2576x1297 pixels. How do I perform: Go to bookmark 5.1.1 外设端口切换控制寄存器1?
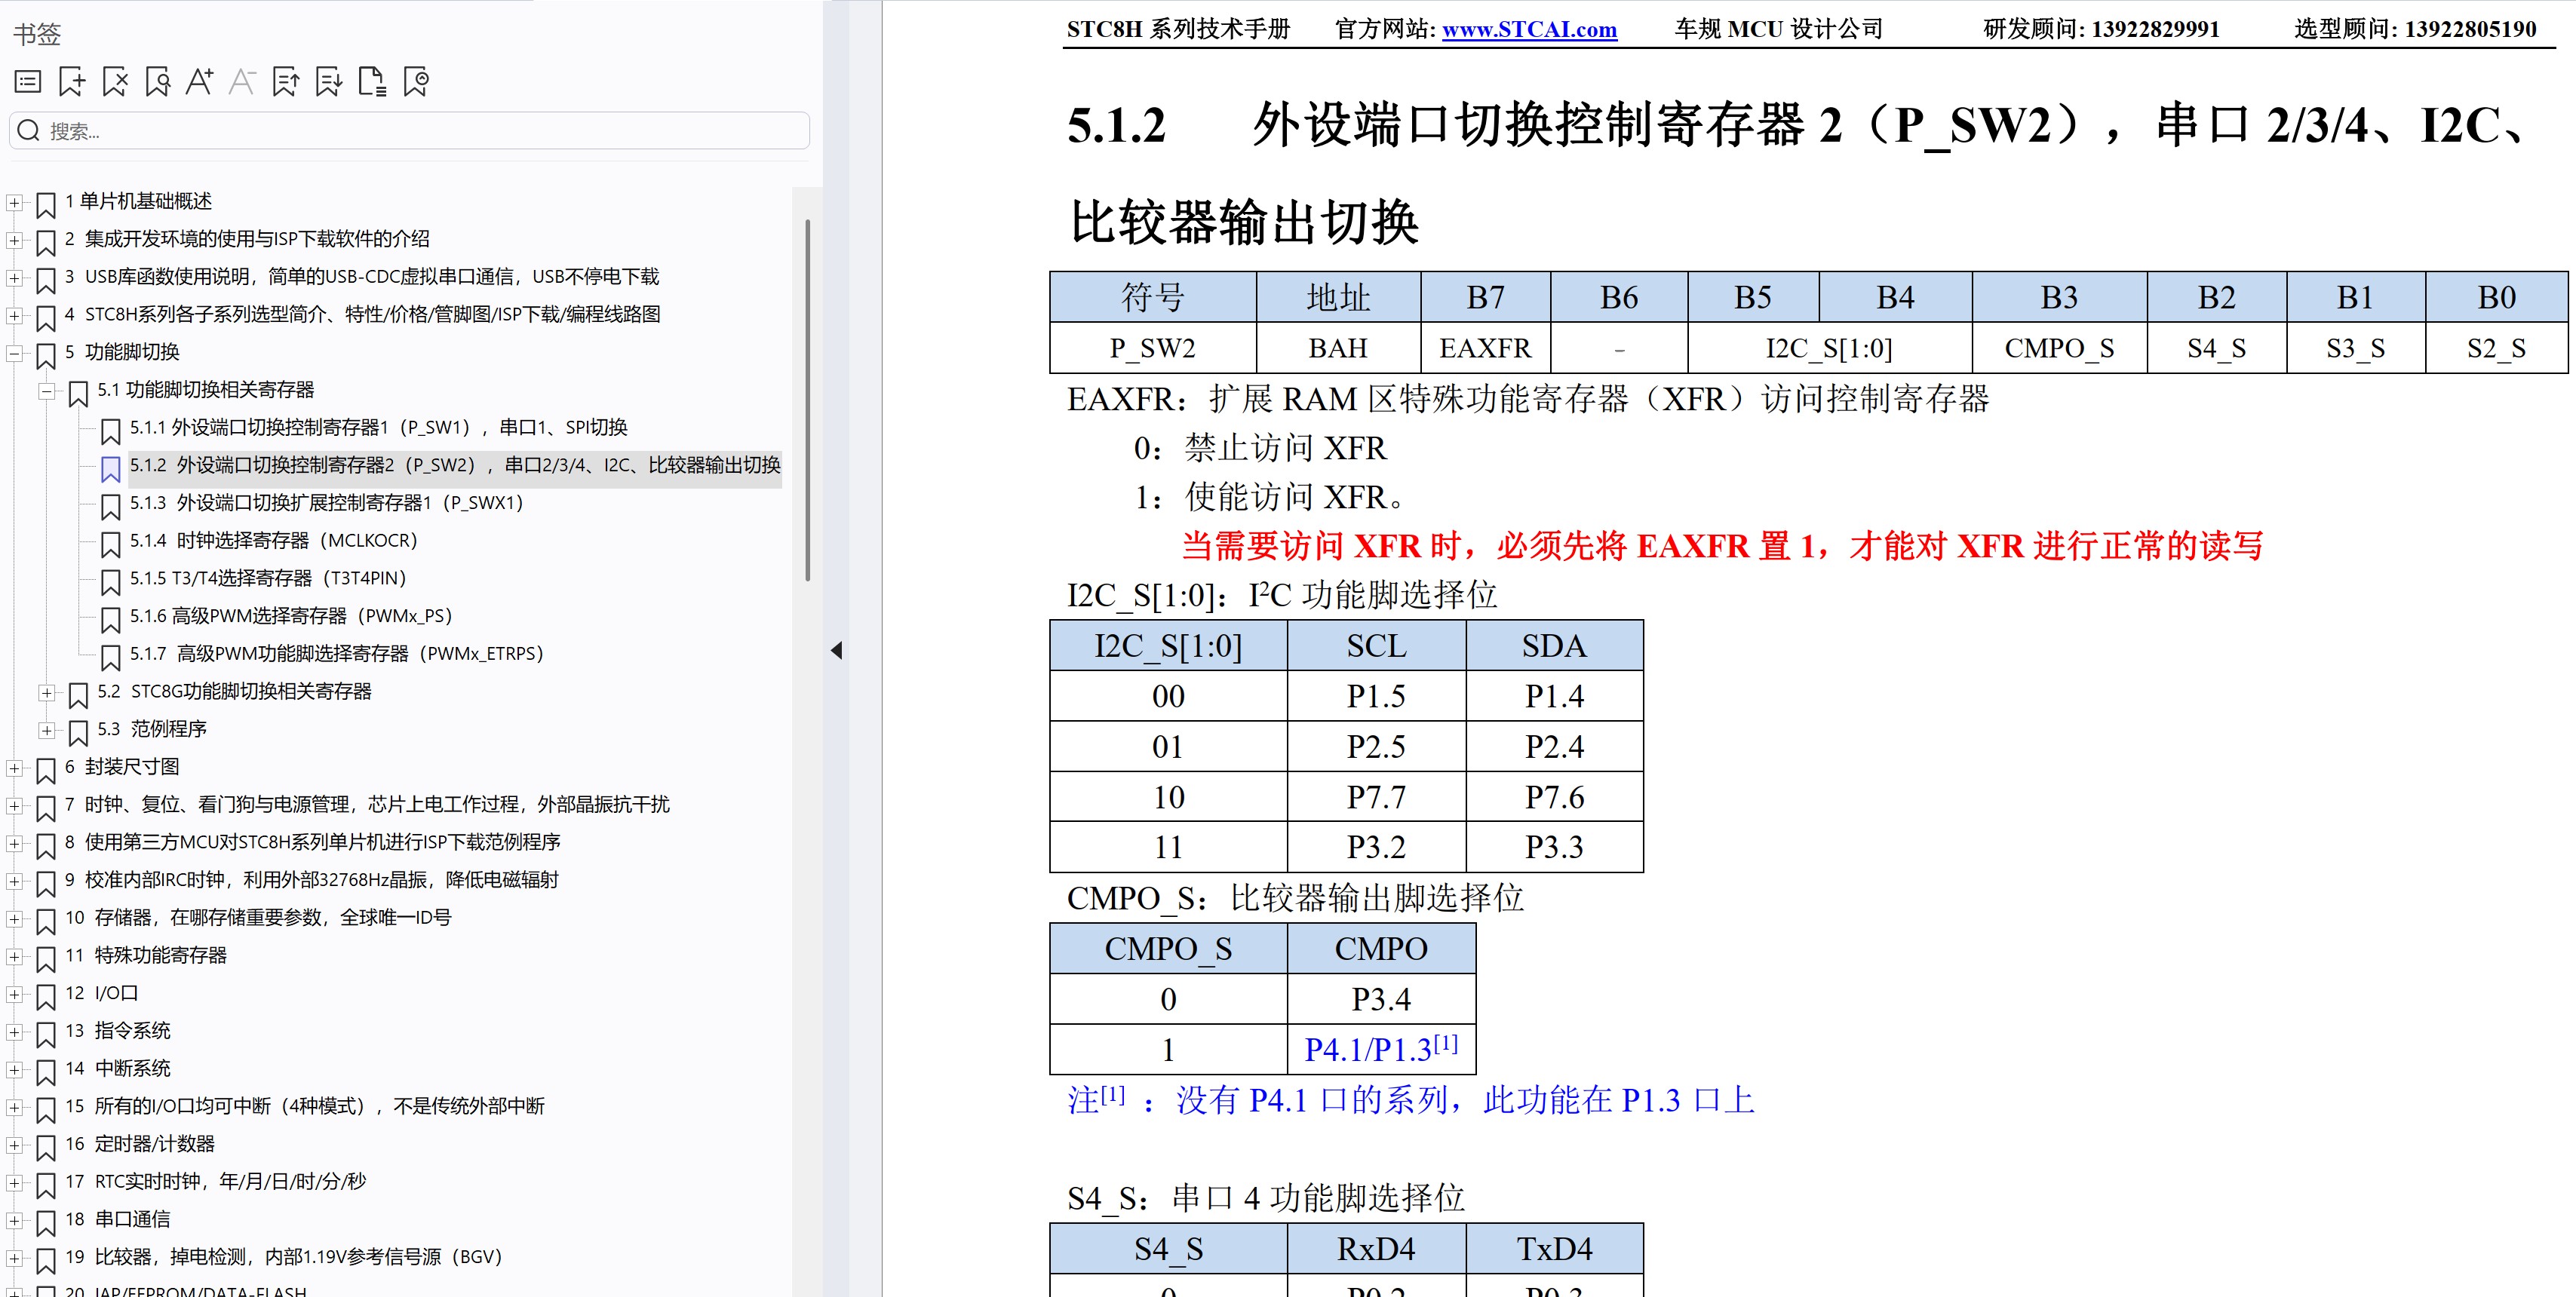[379, 427]
